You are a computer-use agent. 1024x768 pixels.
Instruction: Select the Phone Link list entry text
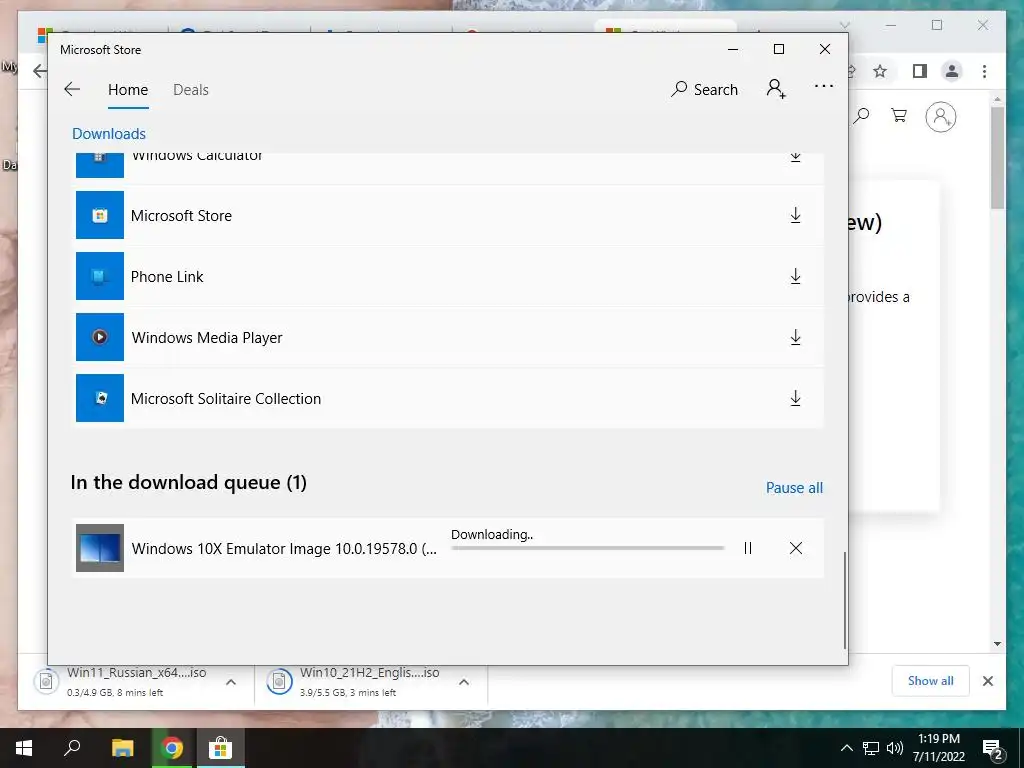(167, 277)
